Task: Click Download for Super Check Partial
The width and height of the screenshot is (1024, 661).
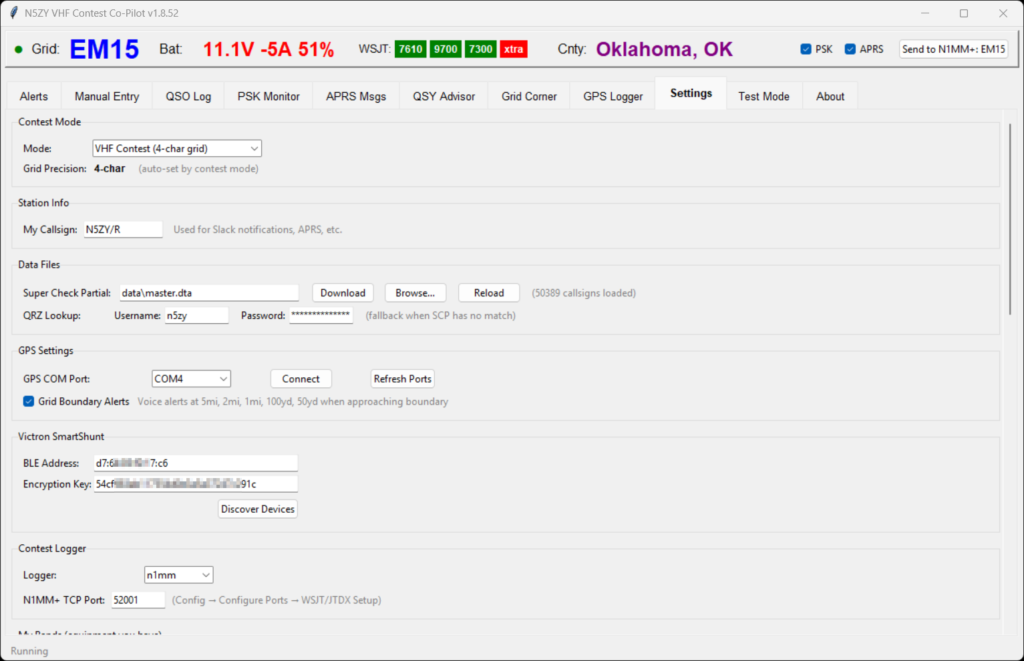Action: (343, 293)
